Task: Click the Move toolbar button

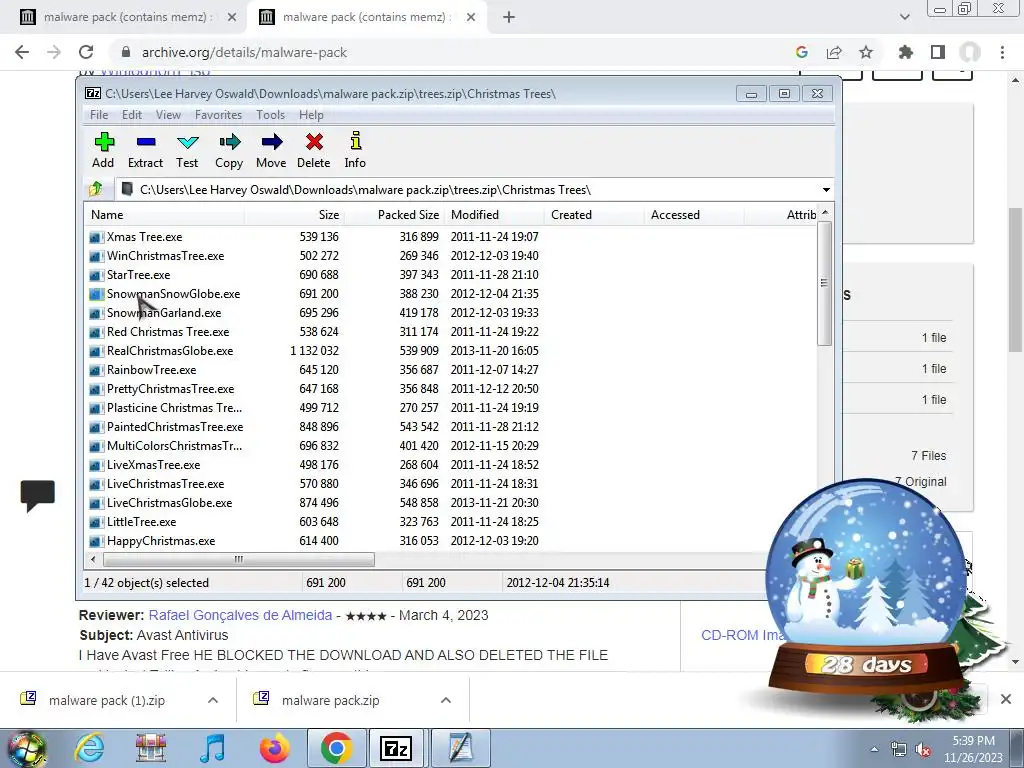Action: [x=271, y=151]
